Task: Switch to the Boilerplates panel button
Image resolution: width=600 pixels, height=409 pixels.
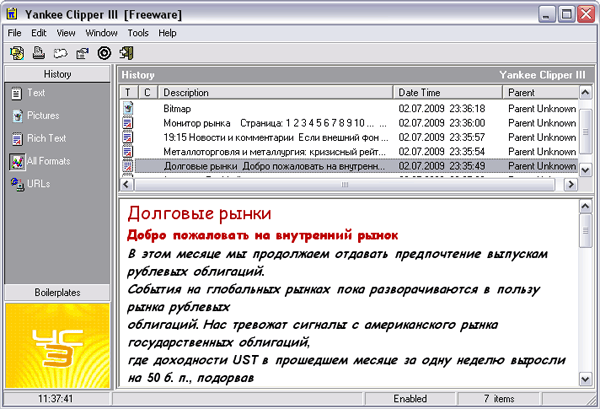Action: click(x=57, y=293)
